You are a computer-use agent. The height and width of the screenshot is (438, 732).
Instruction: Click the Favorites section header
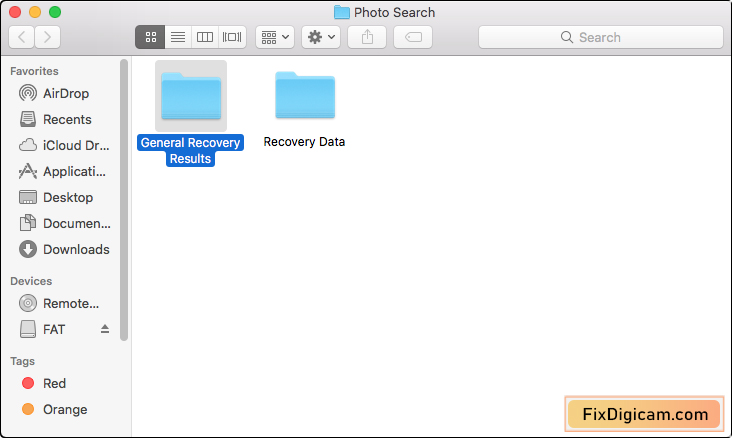coord(34,71)
